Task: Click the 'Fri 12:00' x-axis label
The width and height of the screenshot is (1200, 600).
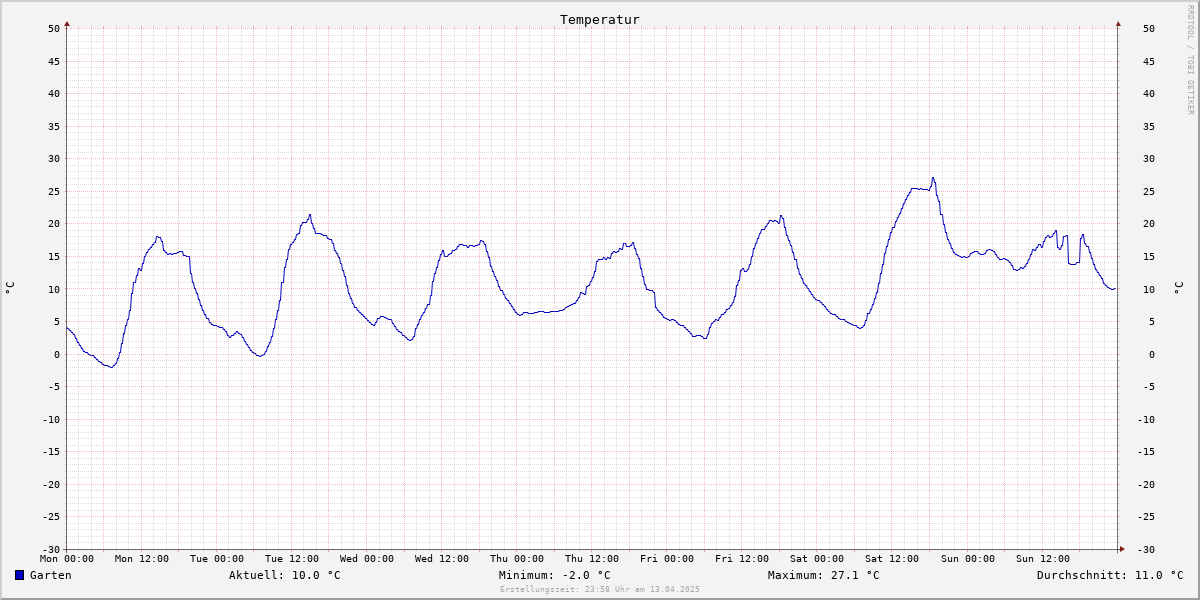Action: click(x=742, y=559)
